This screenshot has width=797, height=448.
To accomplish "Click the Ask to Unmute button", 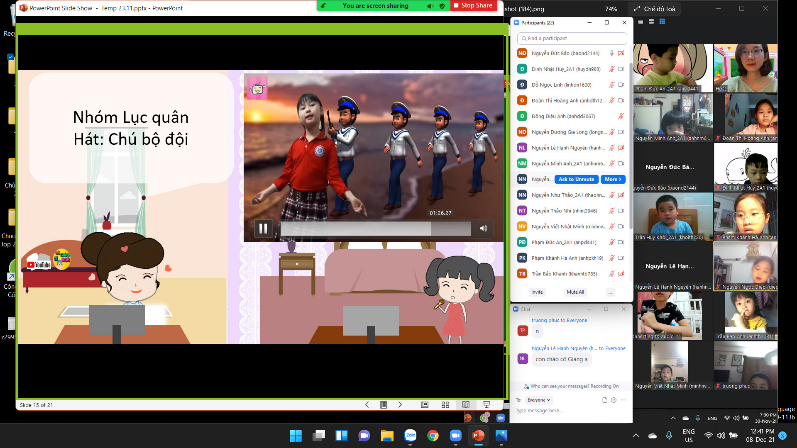I will pyautogui.click(x=577, y=179).
